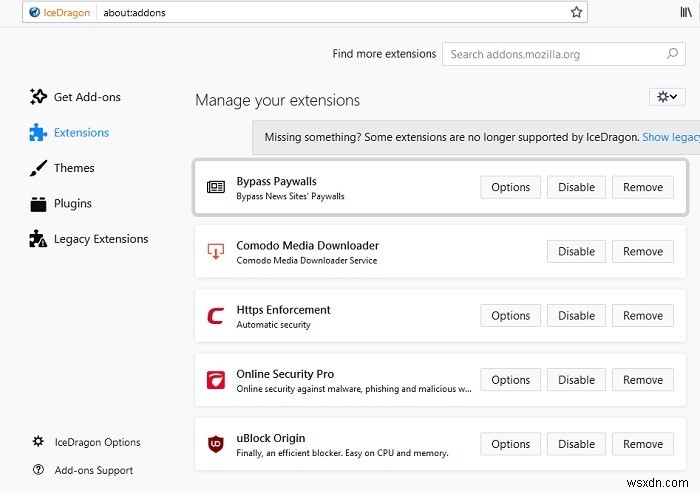
Task: Open the Get Add-ons section
Action: (x=87, y=97)
